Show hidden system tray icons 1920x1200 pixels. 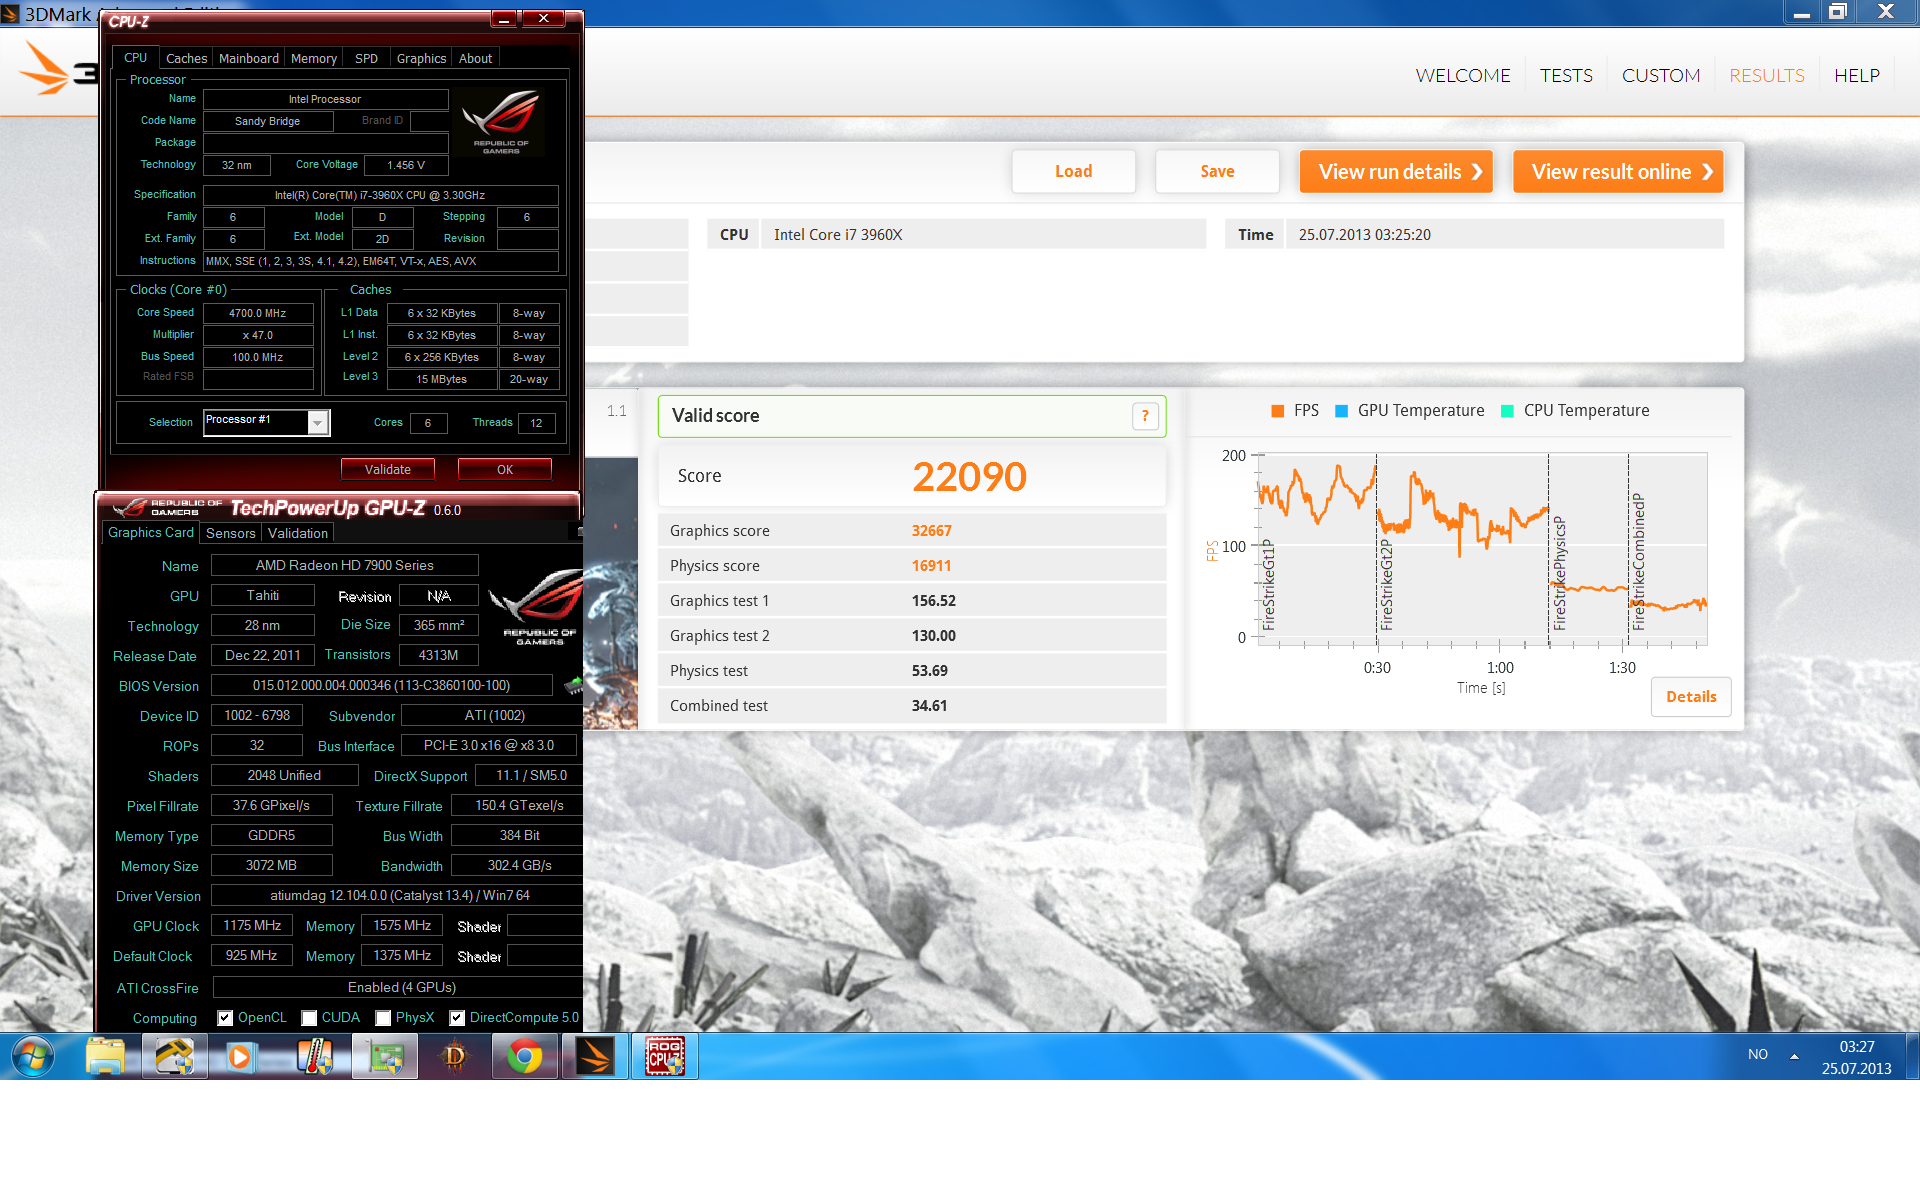click(1794, 1056)
